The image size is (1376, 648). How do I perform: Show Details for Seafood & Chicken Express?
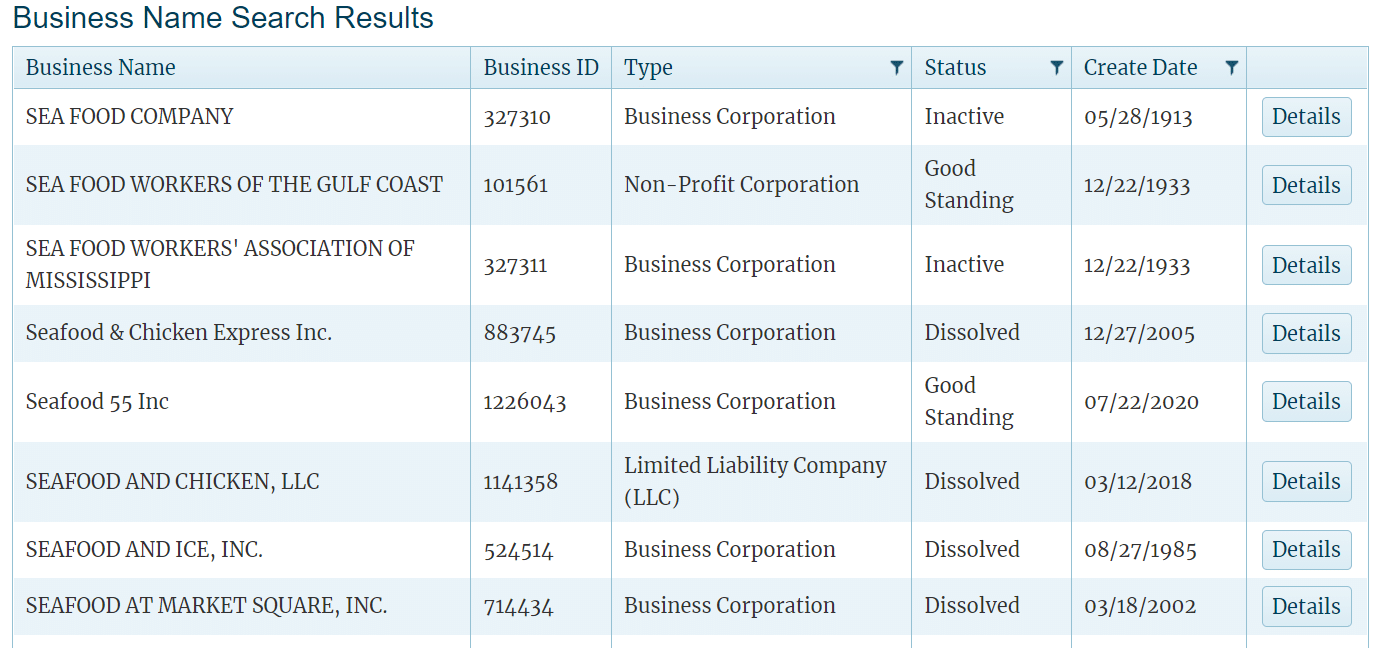coord(1306,333)
